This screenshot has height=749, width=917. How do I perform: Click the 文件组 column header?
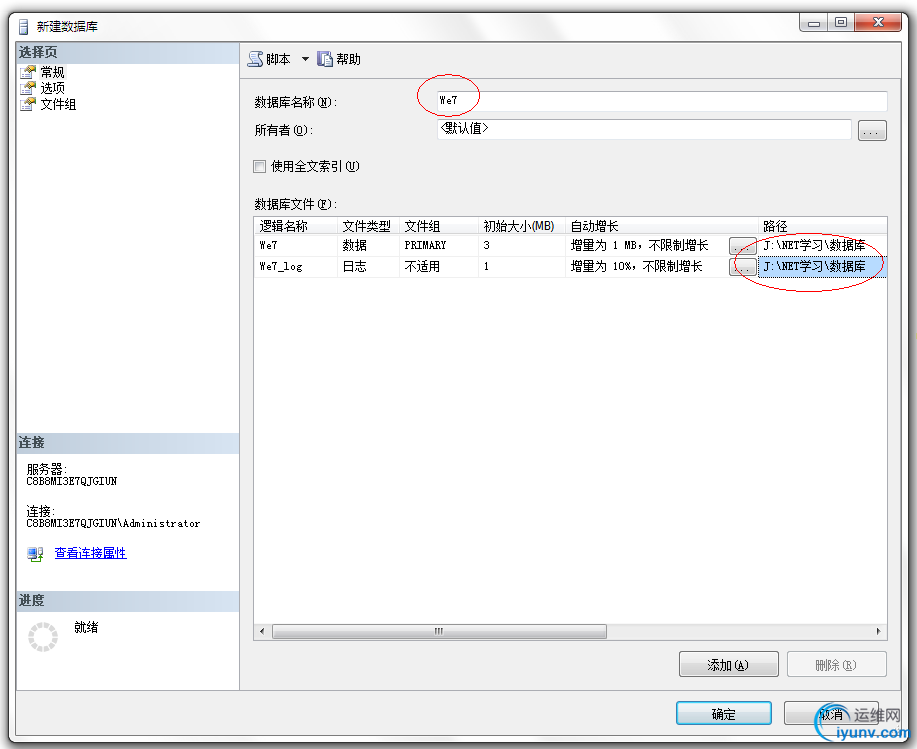(439, 226)
